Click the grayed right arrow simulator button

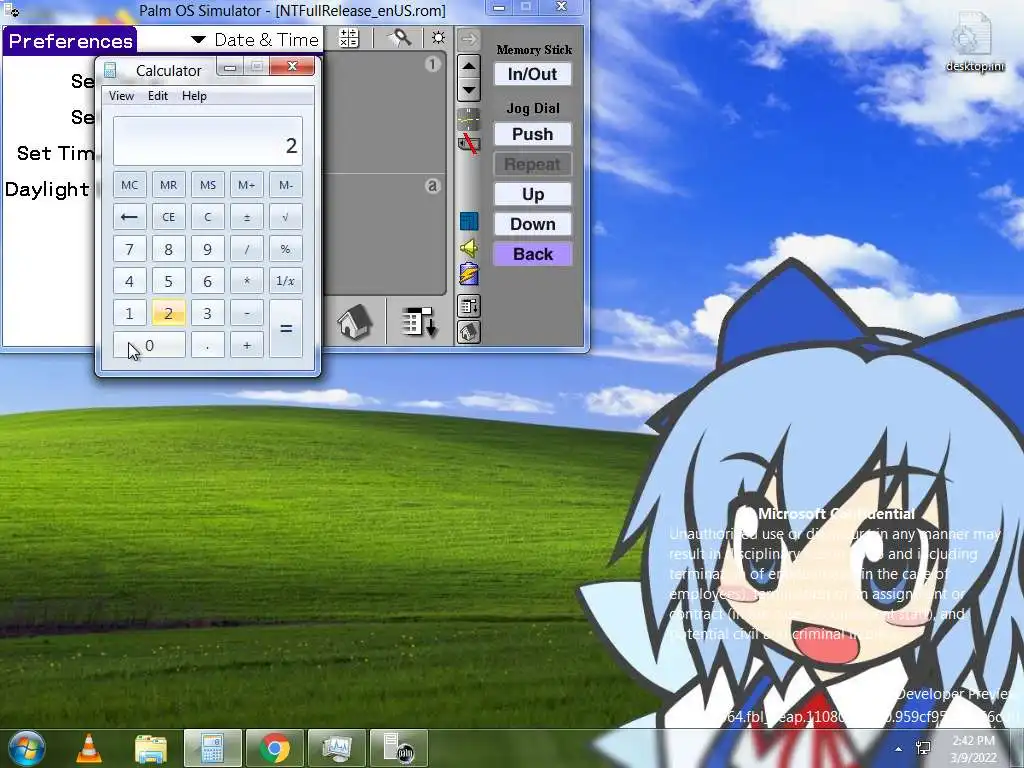click(469, 40)
